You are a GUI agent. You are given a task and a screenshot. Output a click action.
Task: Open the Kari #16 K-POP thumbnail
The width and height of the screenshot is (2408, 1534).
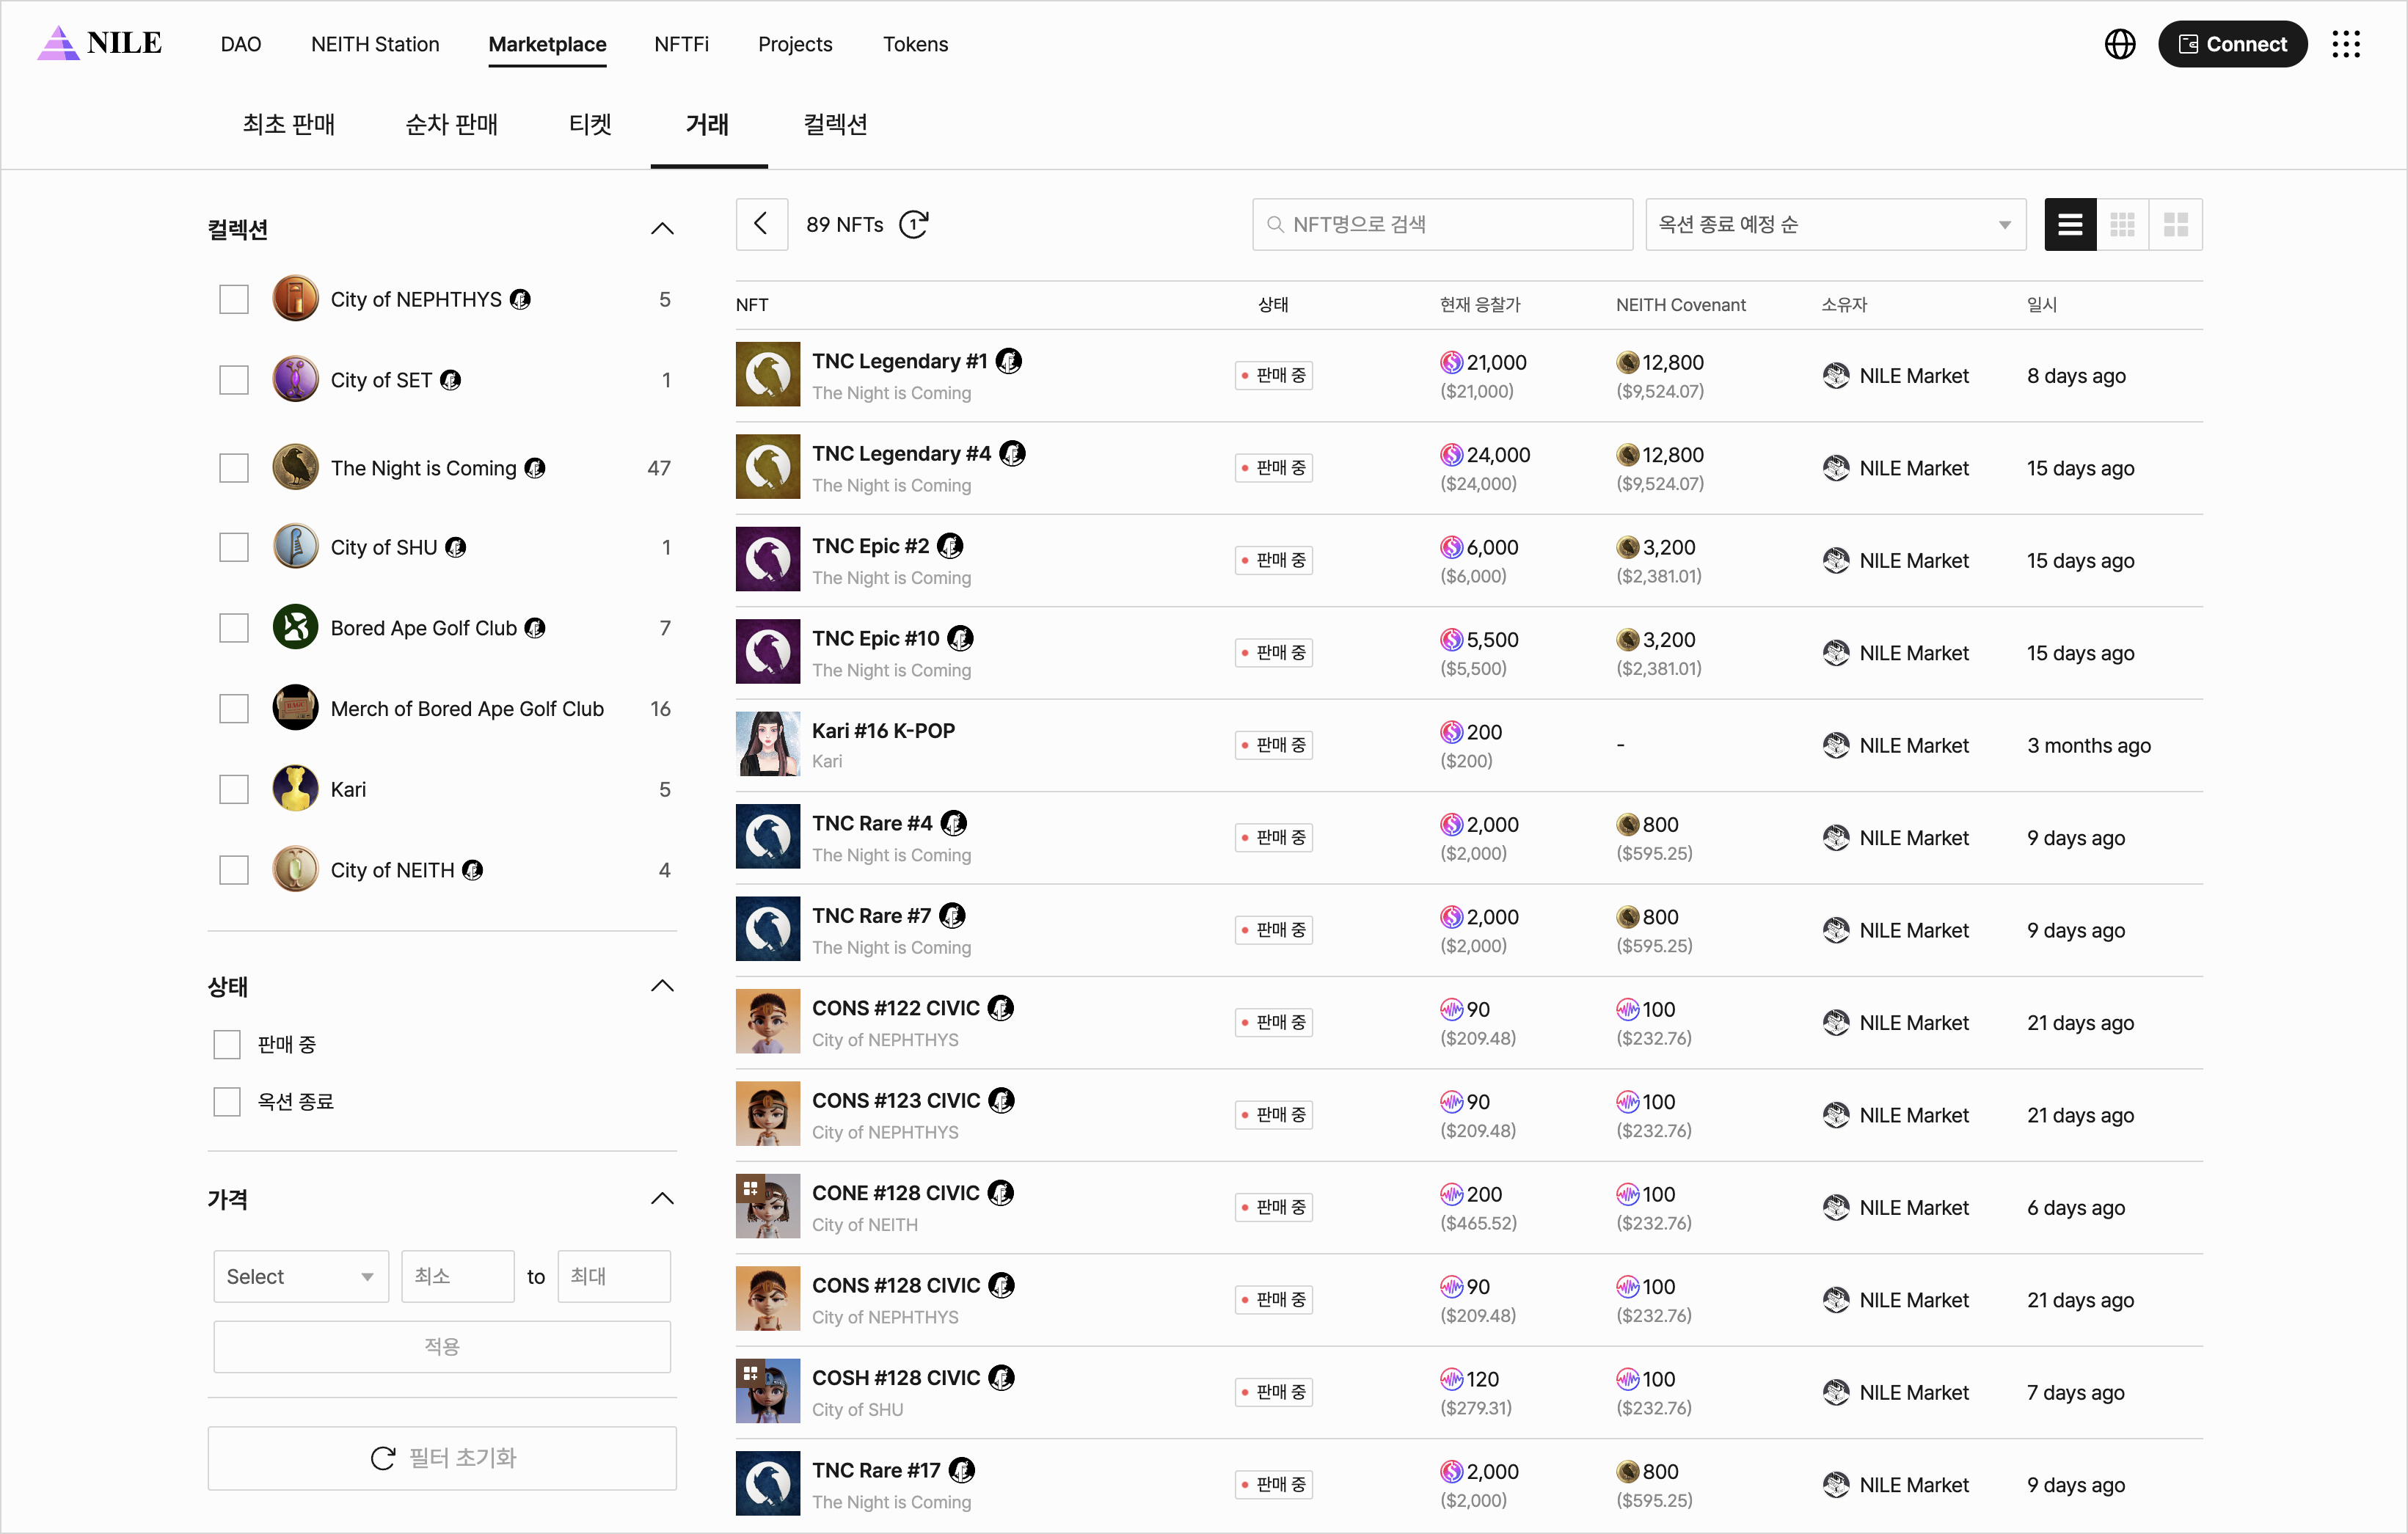pyautogui.click(x=767, y=744)
